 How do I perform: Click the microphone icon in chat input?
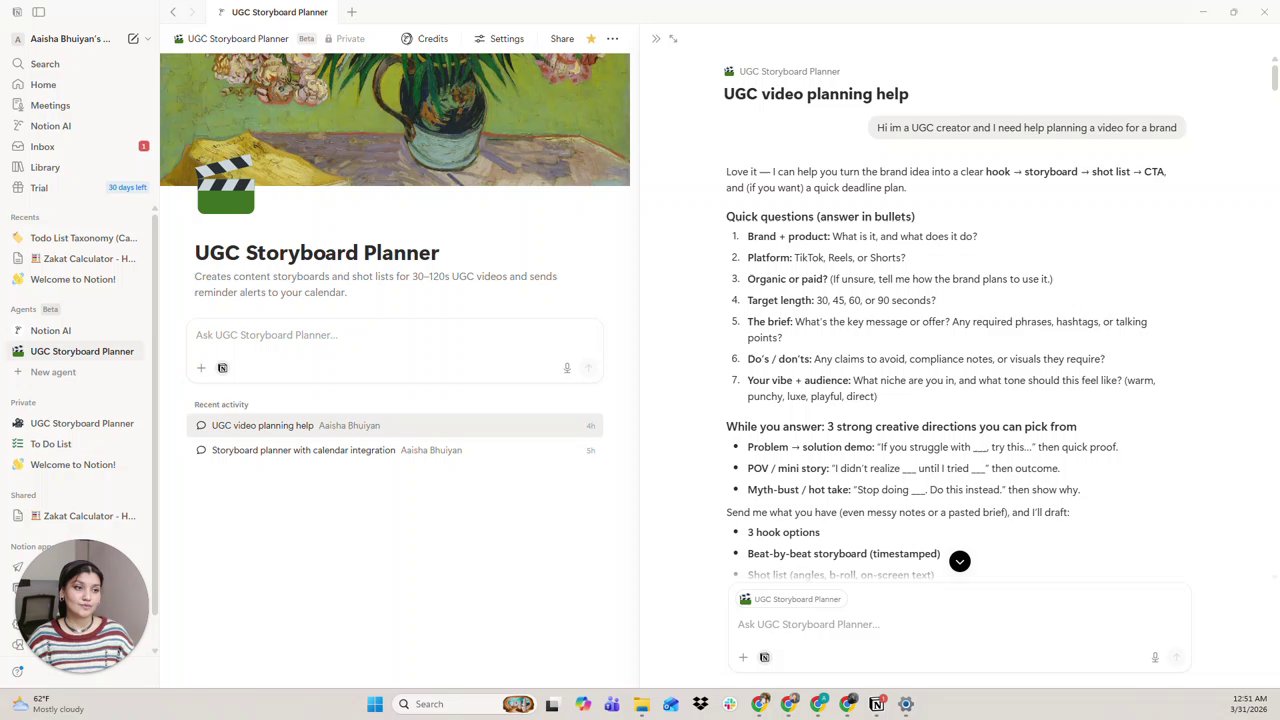point(1155,657)
